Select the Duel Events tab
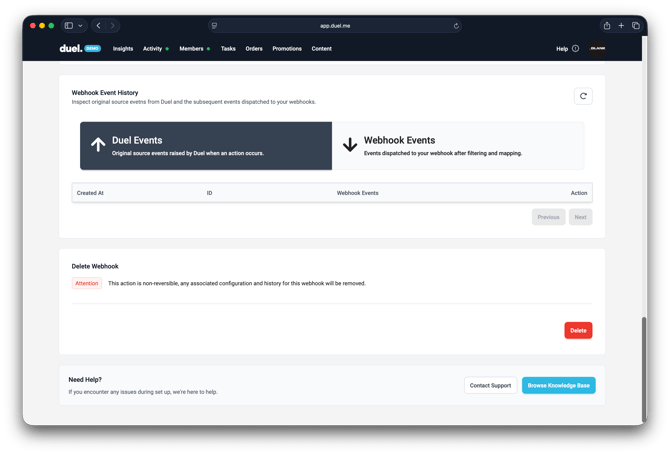The width and height of the screenshot is (670, 455). pos(205,146)
